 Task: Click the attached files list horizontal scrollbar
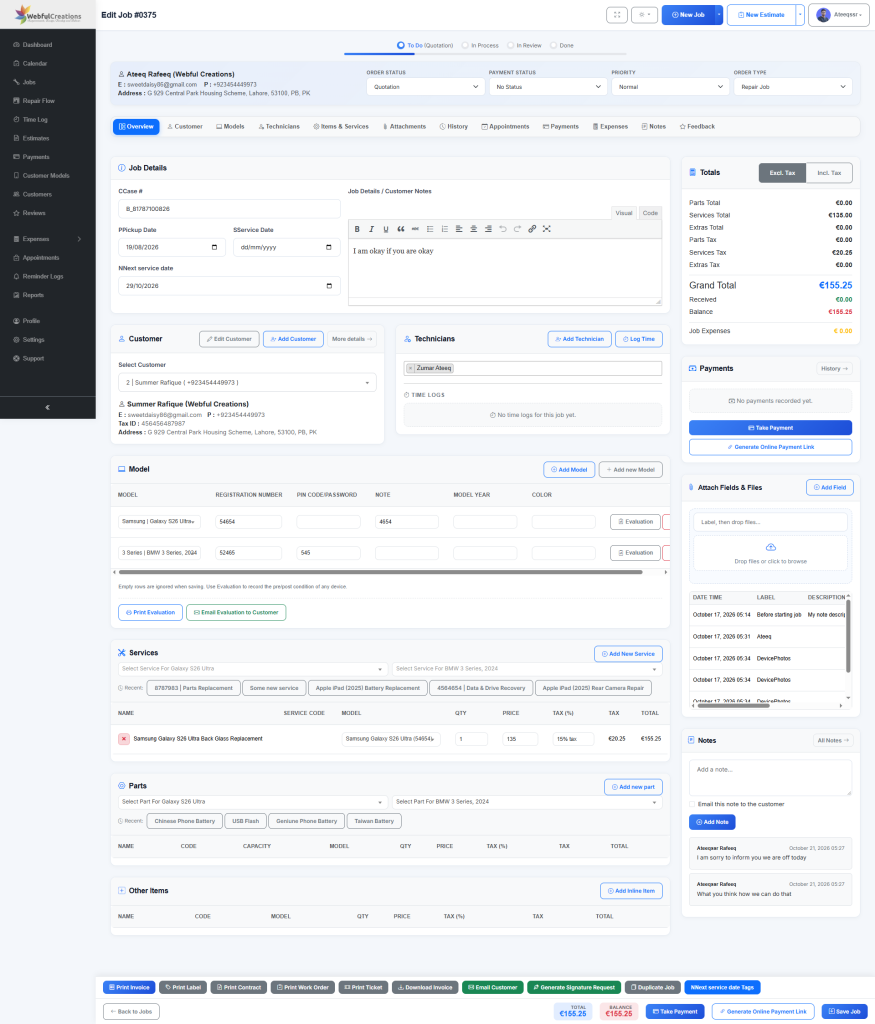coord(734,706)
